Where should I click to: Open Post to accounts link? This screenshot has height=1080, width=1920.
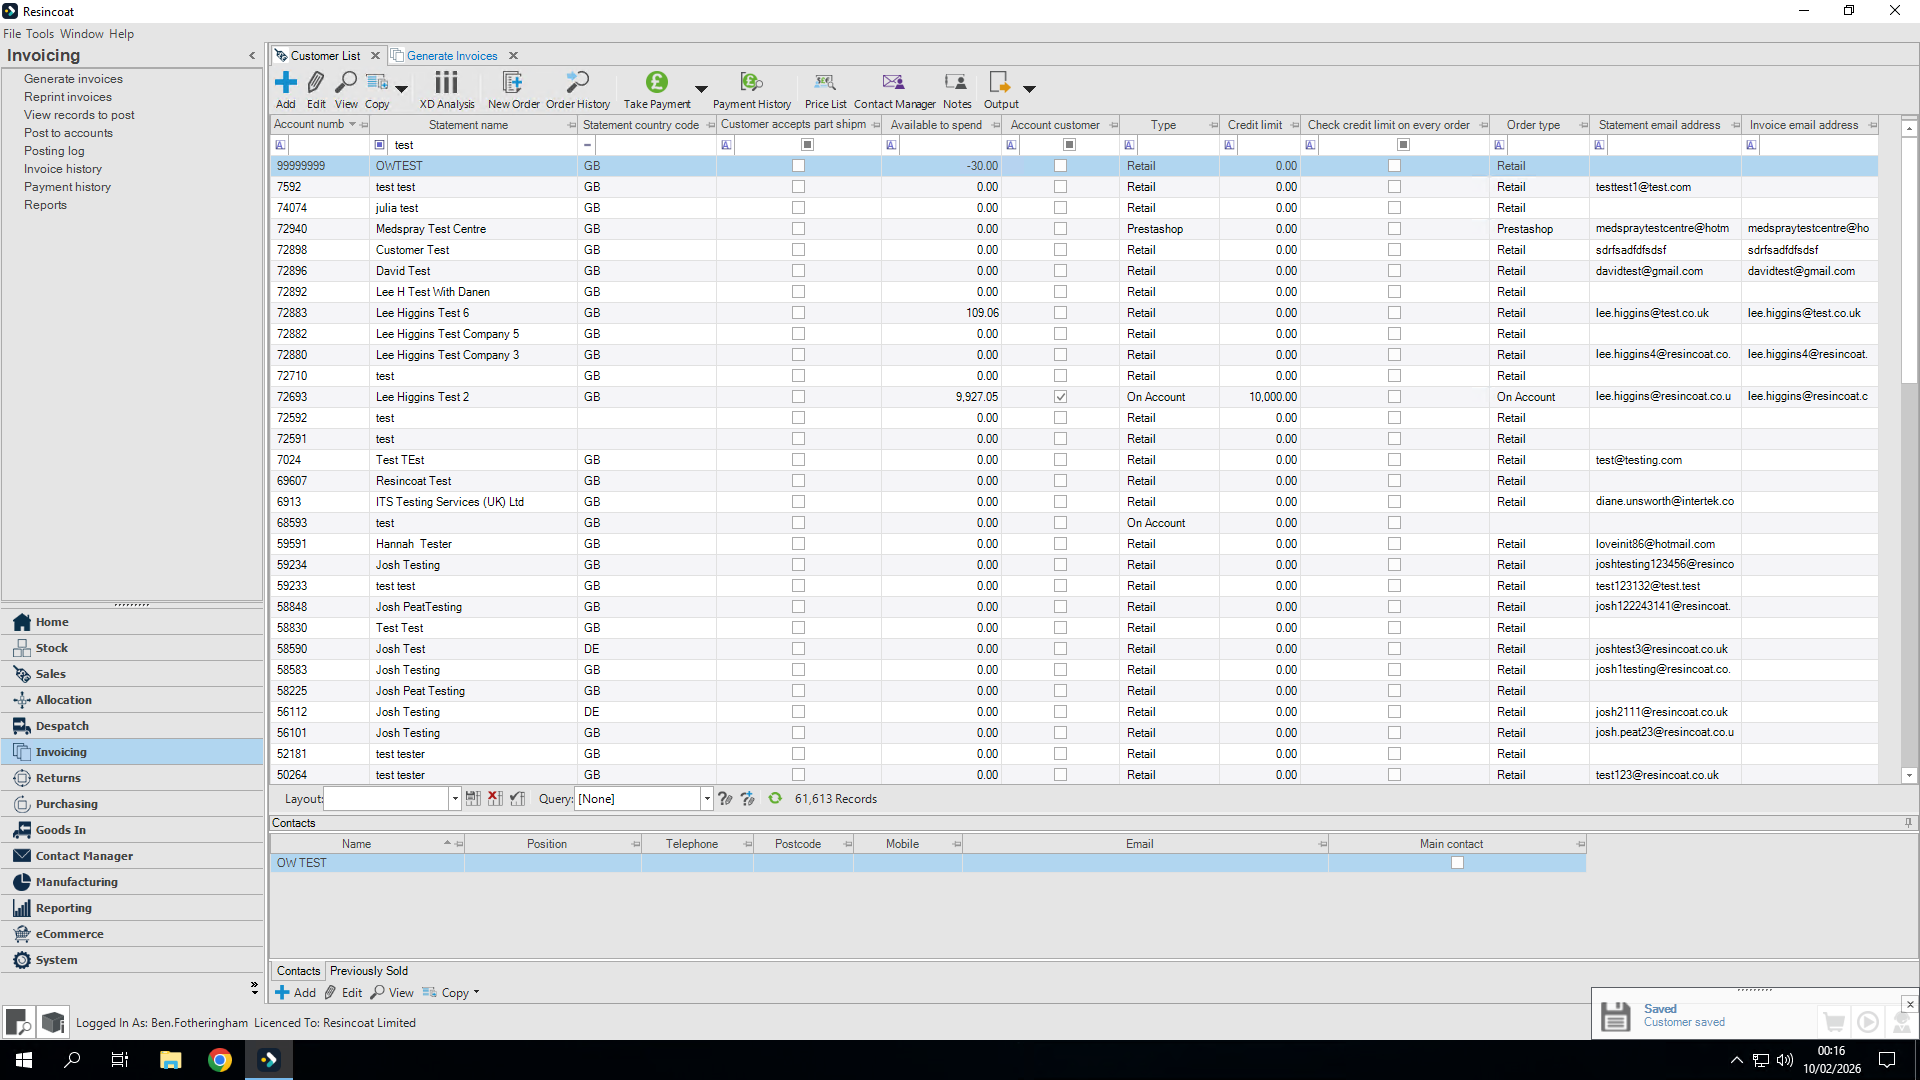coord(68,133)
